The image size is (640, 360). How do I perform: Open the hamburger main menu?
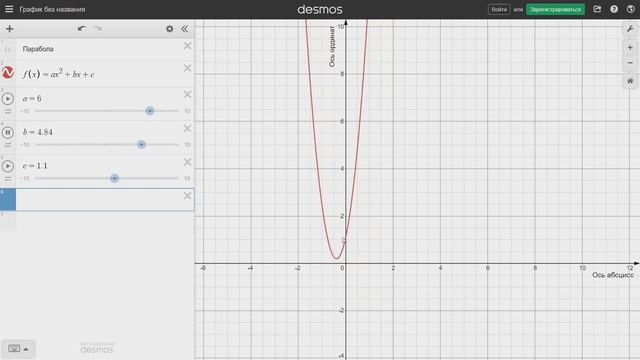pyautogui.click(x=9, y=9)
